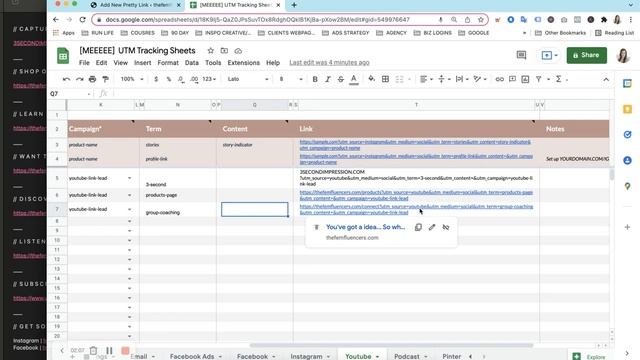The width and height of the screenshot is (640, 360).
Task: Pause the screen recording
Action: tap(109, 351)
